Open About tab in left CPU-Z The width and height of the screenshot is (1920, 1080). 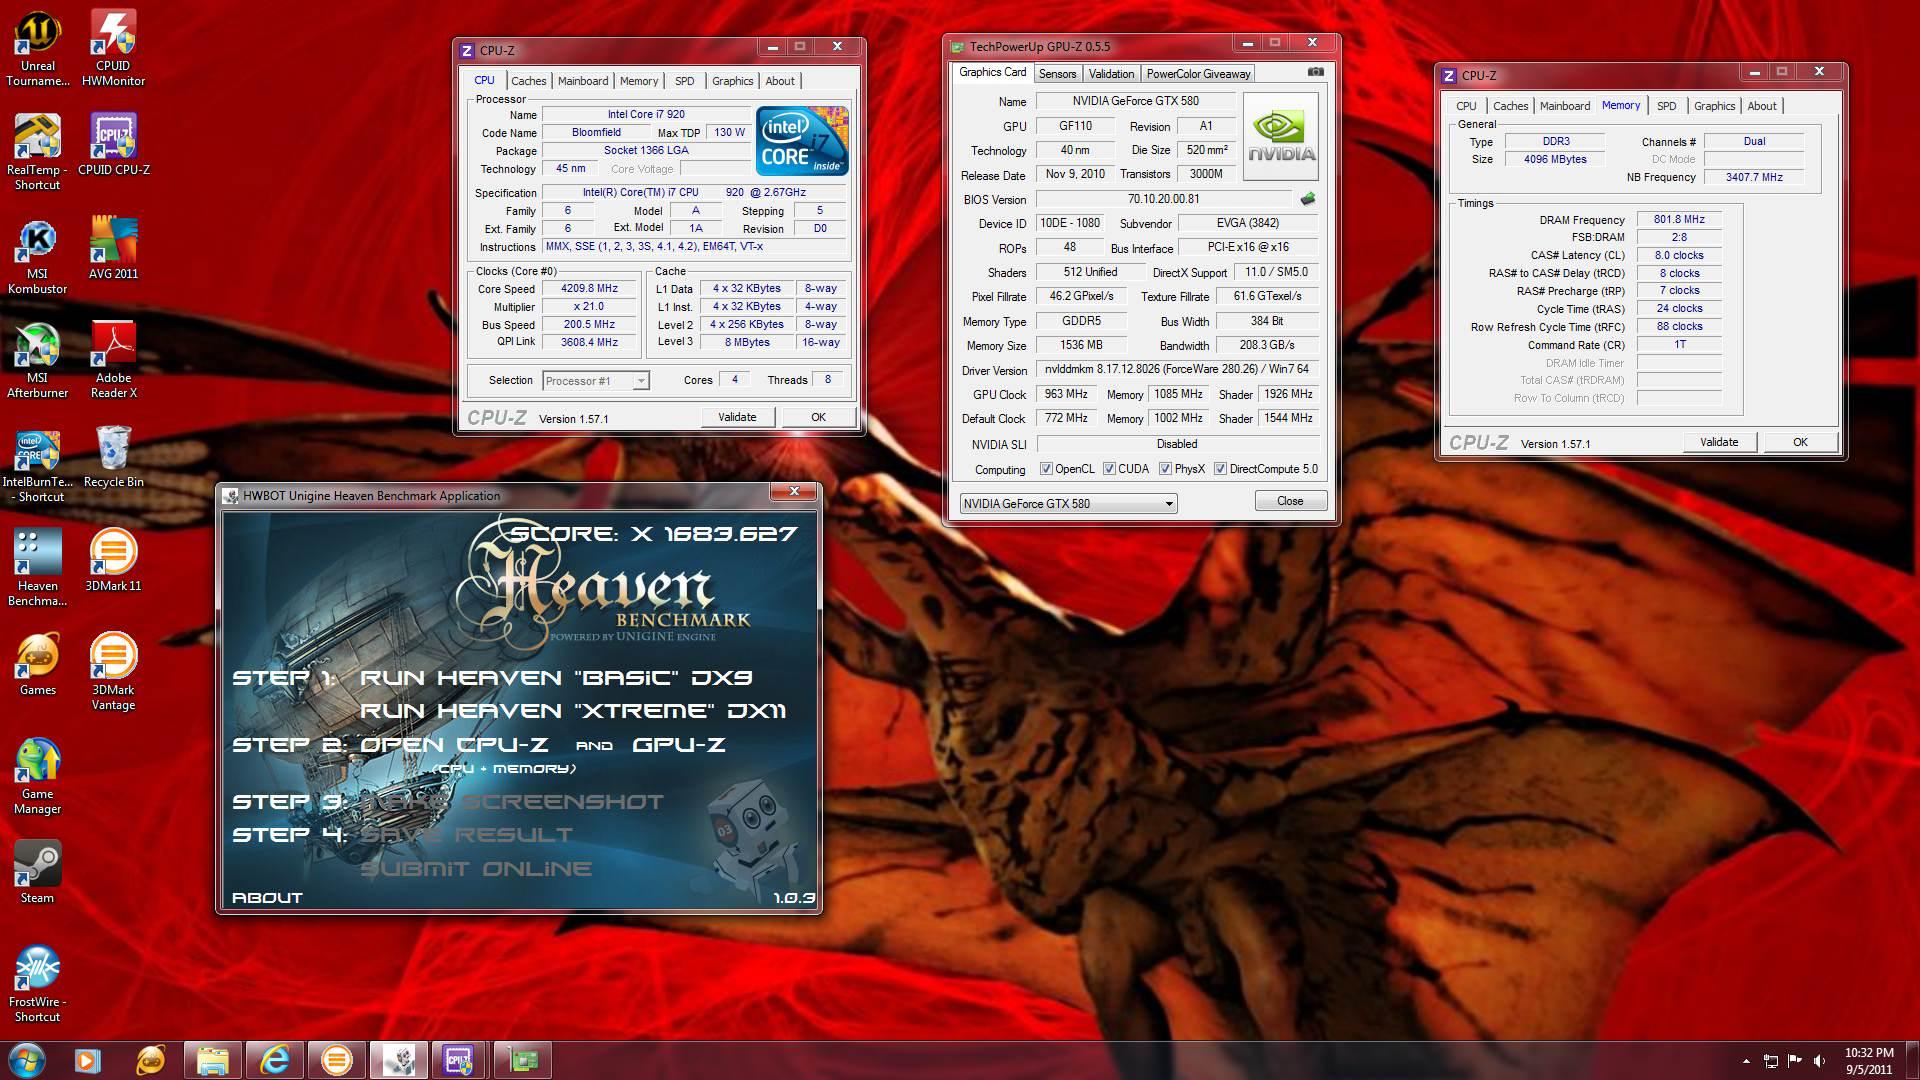click(x=780, y=81)
